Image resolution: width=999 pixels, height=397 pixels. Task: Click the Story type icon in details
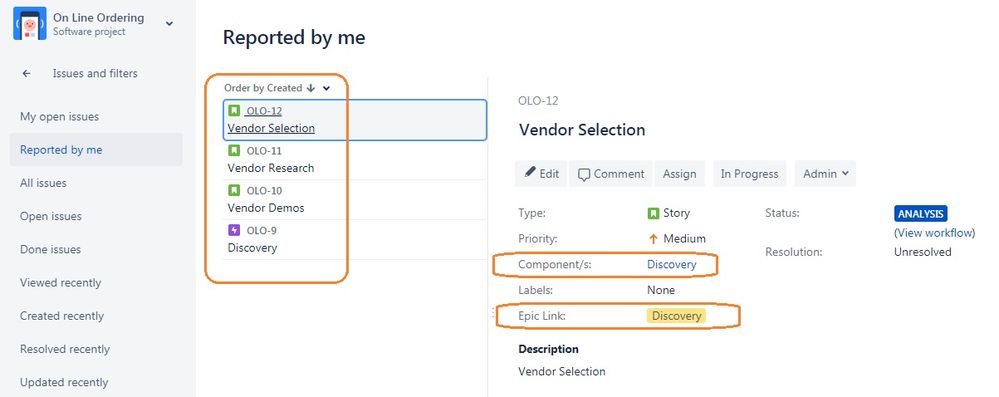pos(652,213)
